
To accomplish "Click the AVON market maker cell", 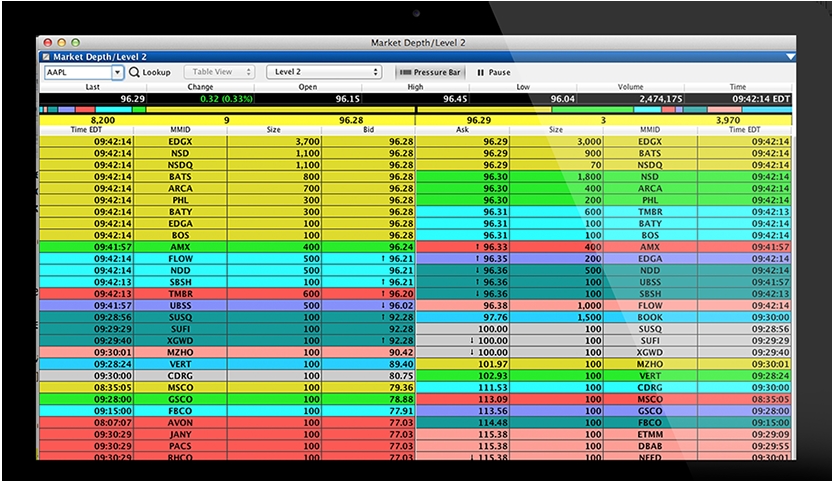I will tap(180, 422).
